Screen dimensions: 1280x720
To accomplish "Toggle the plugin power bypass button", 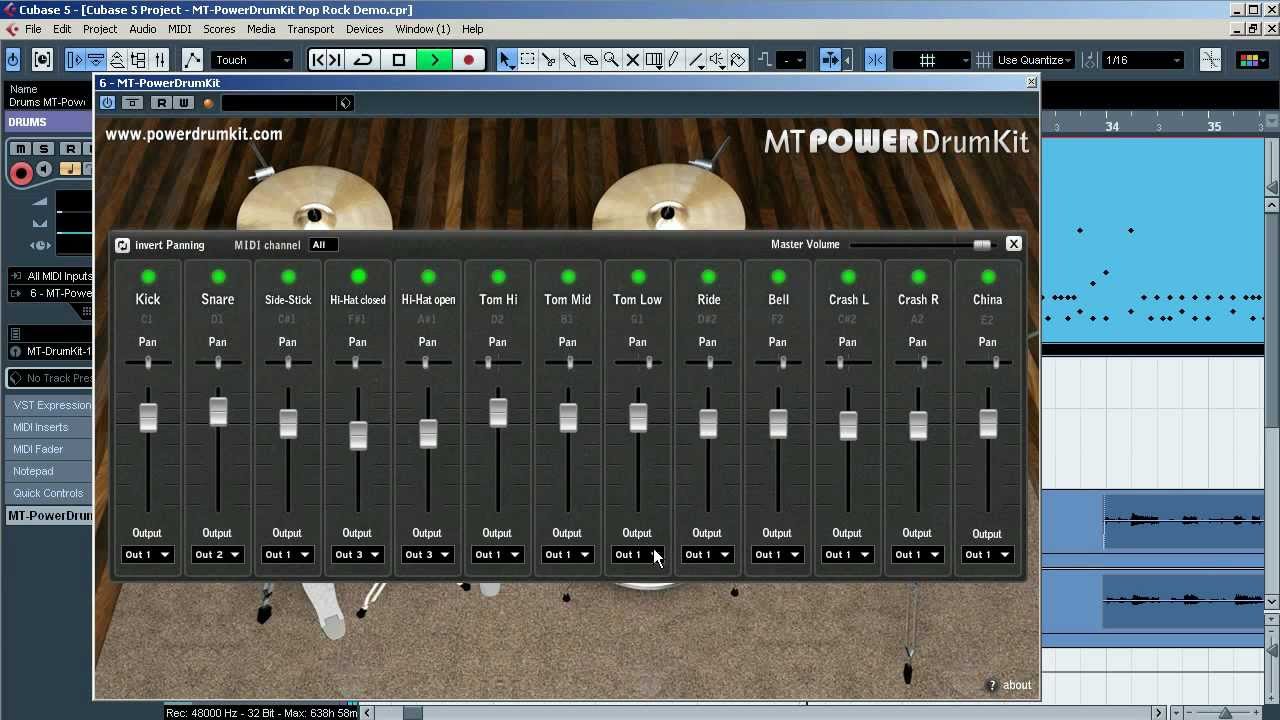I will pos(108,103).
